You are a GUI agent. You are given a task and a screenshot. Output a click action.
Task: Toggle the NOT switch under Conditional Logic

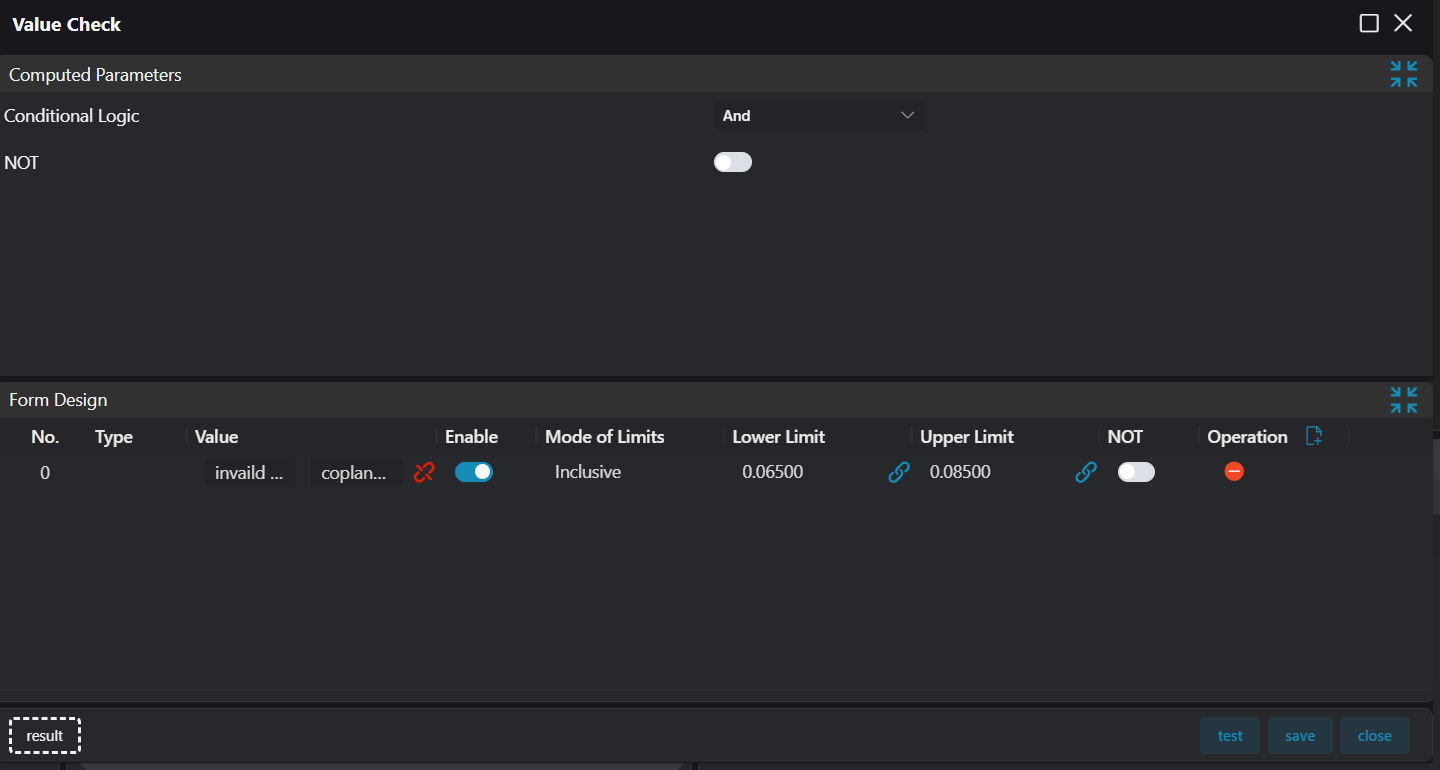coord(732,162)
